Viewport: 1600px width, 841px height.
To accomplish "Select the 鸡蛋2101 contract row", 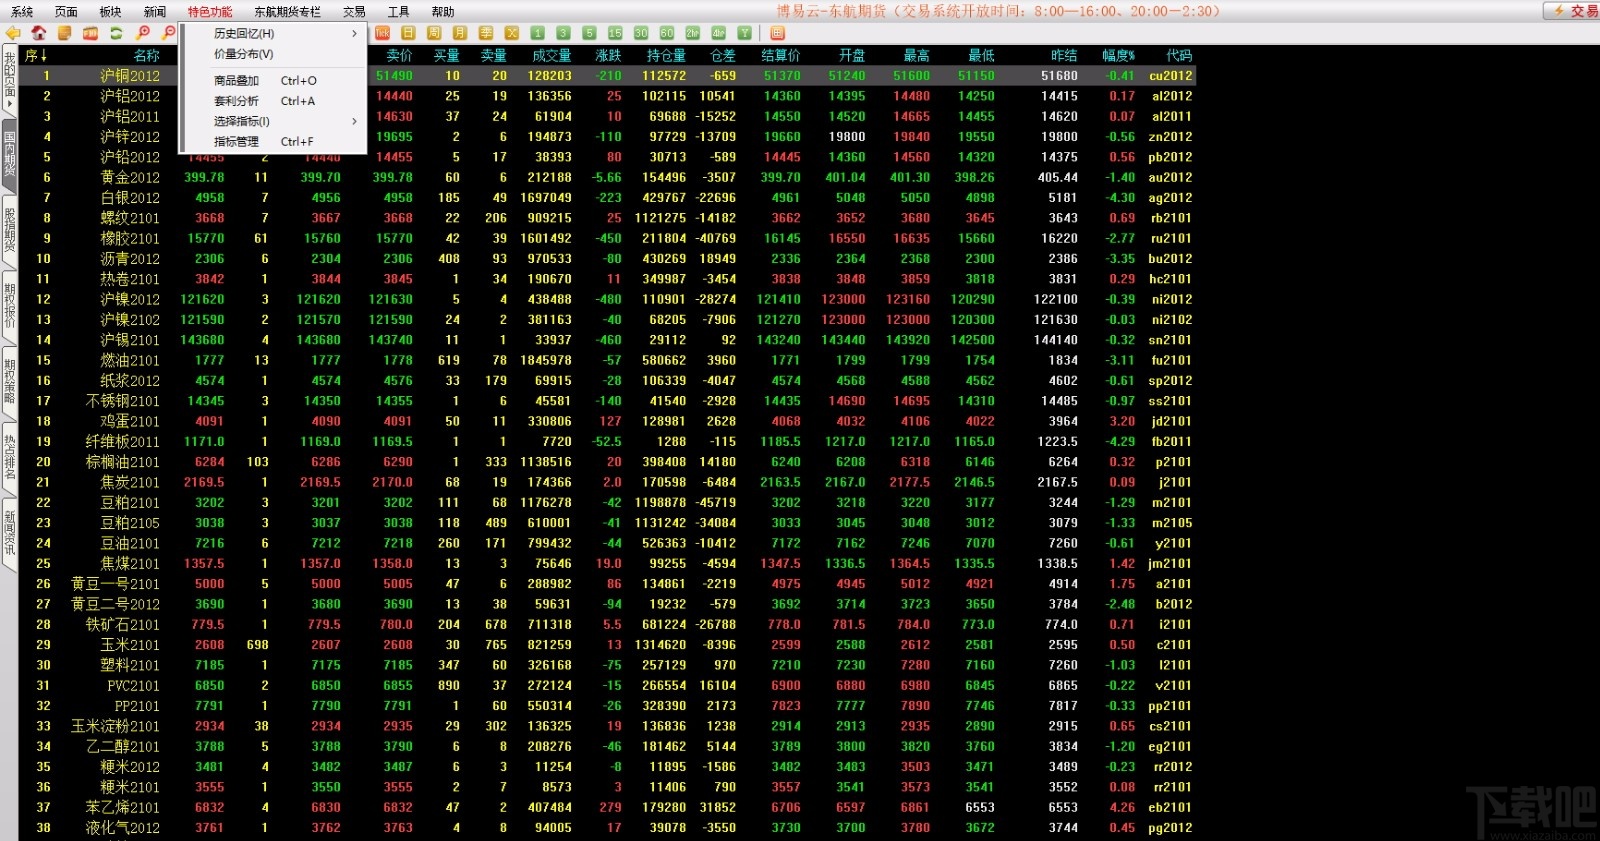I will pos(608,421).
